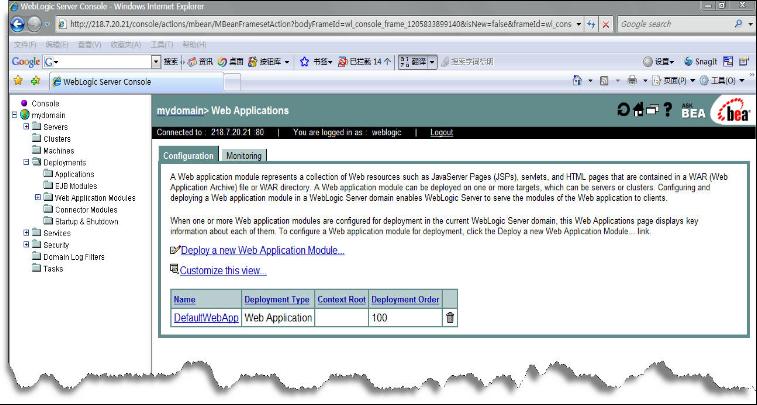
Task: Click the Google toolbar search field
Action: (x=98, y=62)
